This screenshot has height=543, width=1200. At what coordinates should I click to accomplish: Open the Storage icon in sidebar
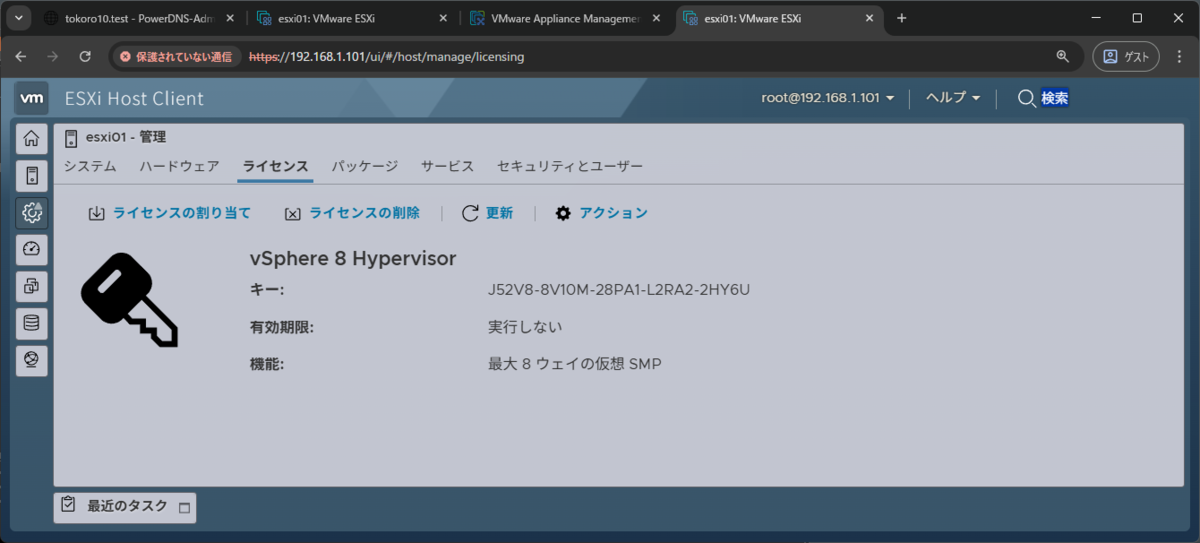tap(31, 323)
